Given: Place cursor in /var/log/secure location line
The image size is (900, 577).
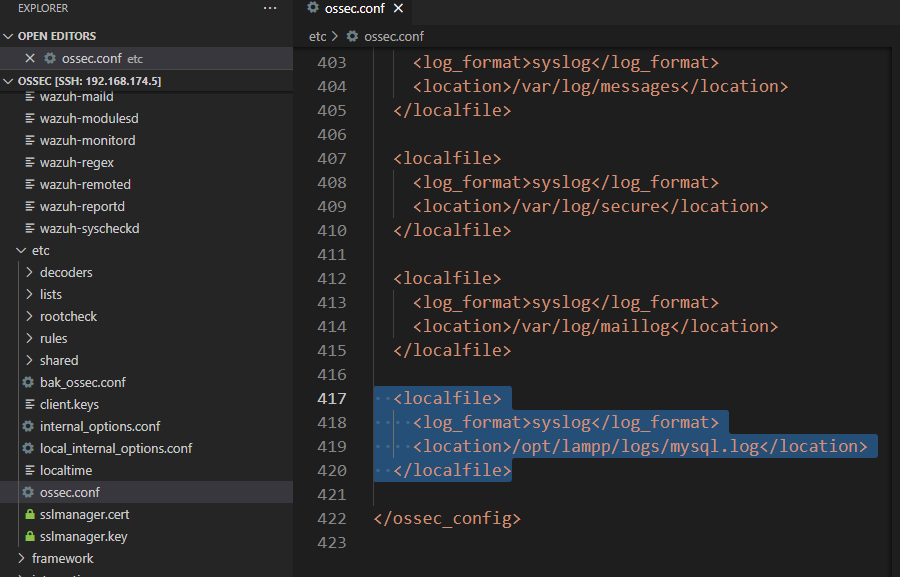Looking at the screenshot, I should [x=590, y=207].
